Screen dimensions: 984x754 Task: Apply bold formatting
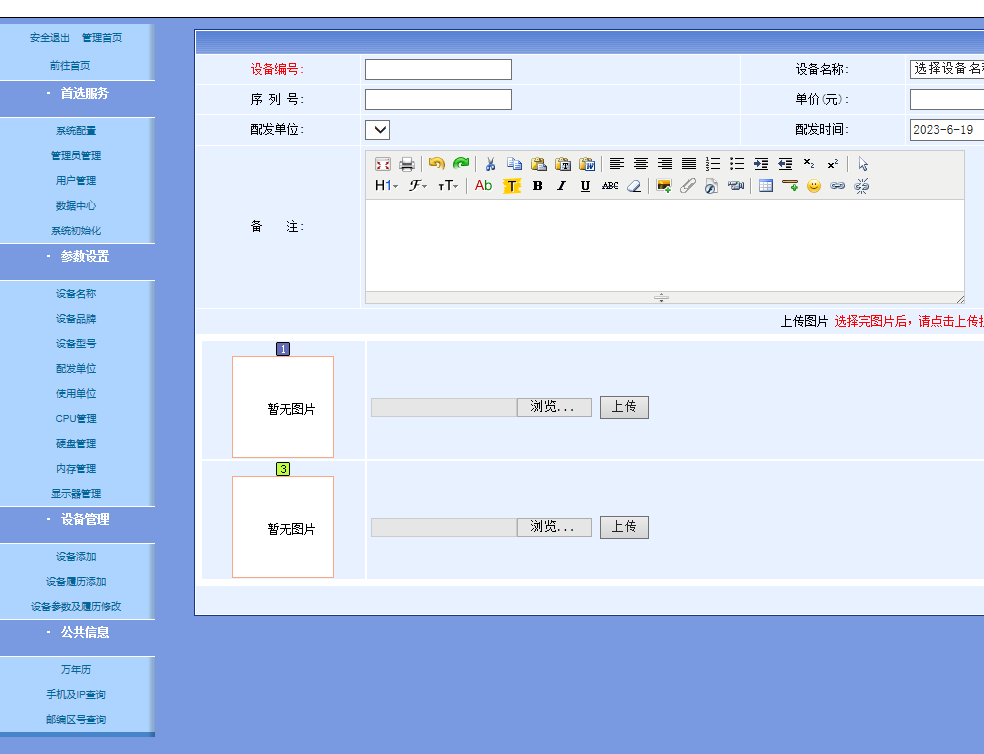click(x=537, y=186)
